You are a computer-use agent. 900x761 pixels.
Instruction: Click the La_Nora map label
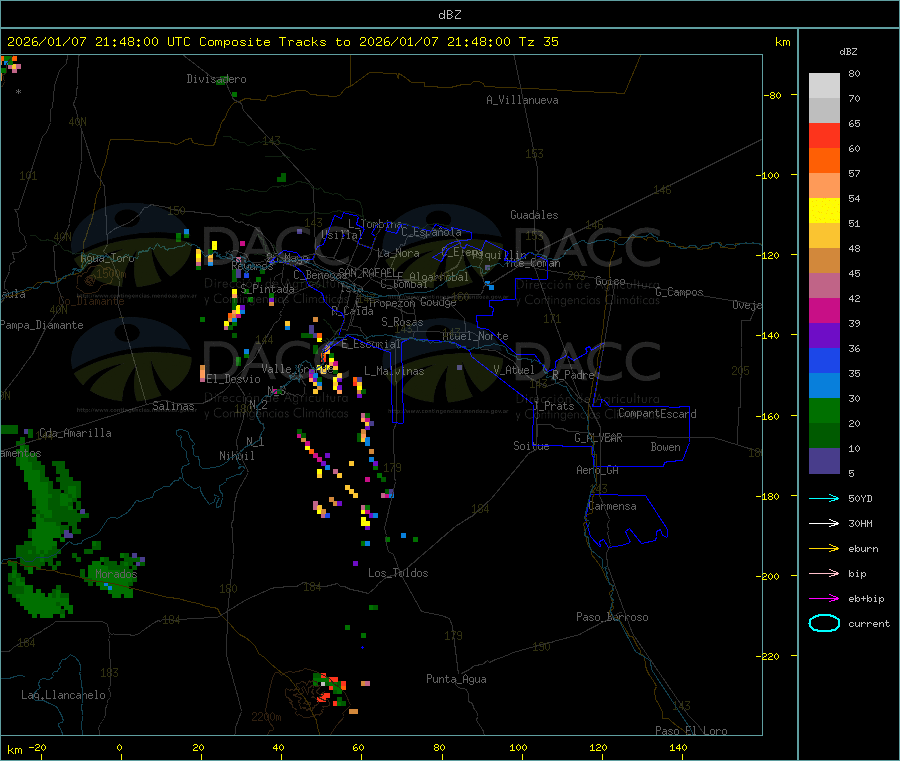point(398,253)
